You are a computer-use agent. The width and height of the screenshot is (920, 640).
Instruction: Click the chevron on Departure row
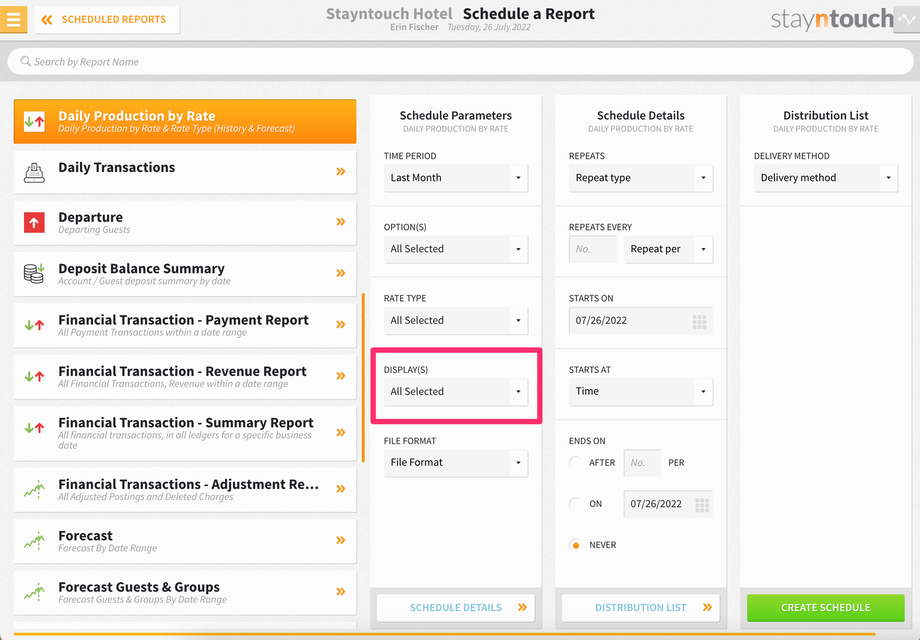pyautogui.click(x=340, y=222)
